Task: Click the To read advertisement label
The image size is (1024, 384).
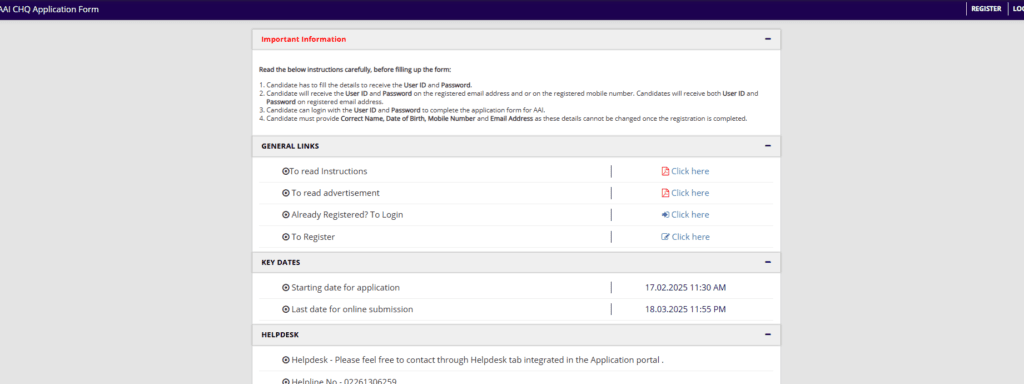Action: pos(336,193)
